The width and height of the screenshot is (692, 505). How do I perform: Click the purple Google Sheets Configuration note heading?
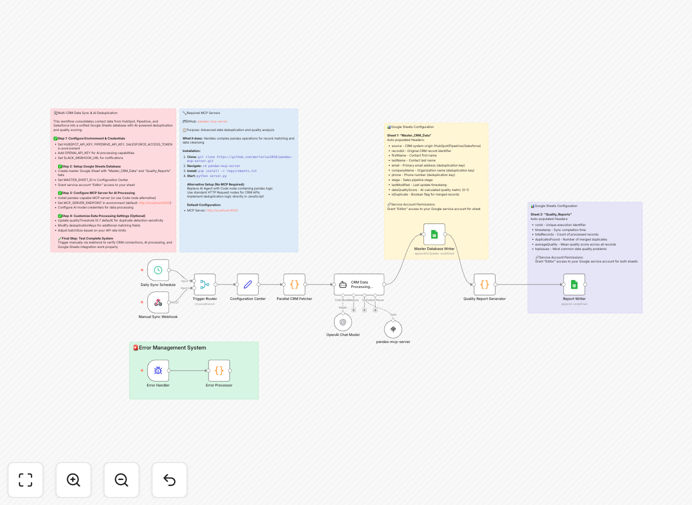(x=556, y=206)
